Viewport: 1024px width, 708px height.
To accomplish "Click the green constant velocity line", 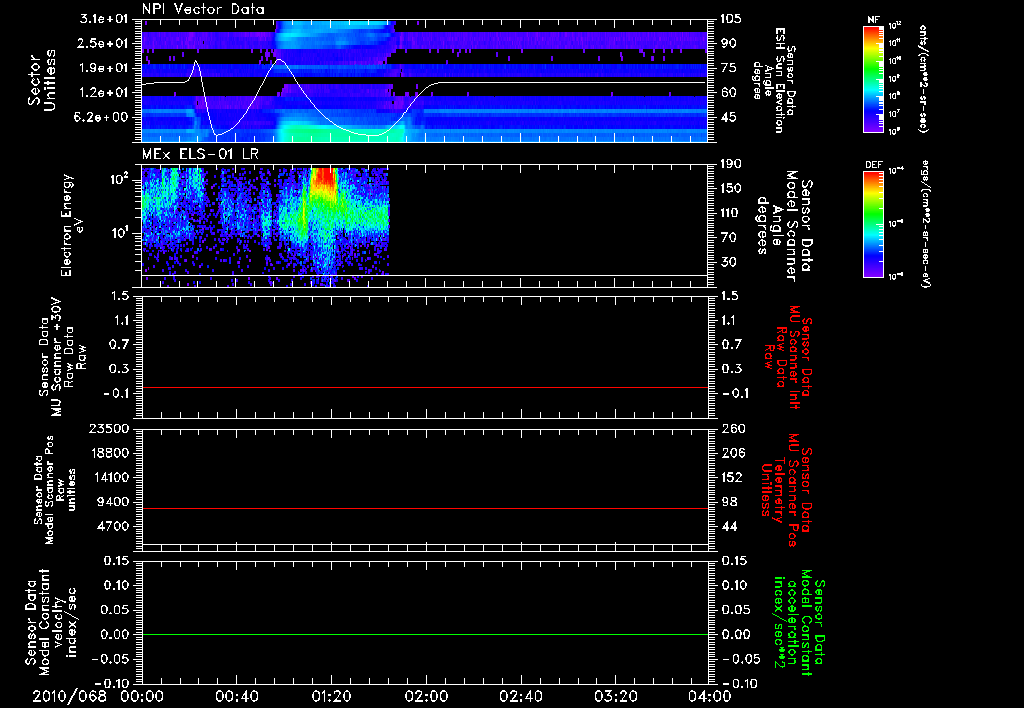I will [x=424, y=634].
